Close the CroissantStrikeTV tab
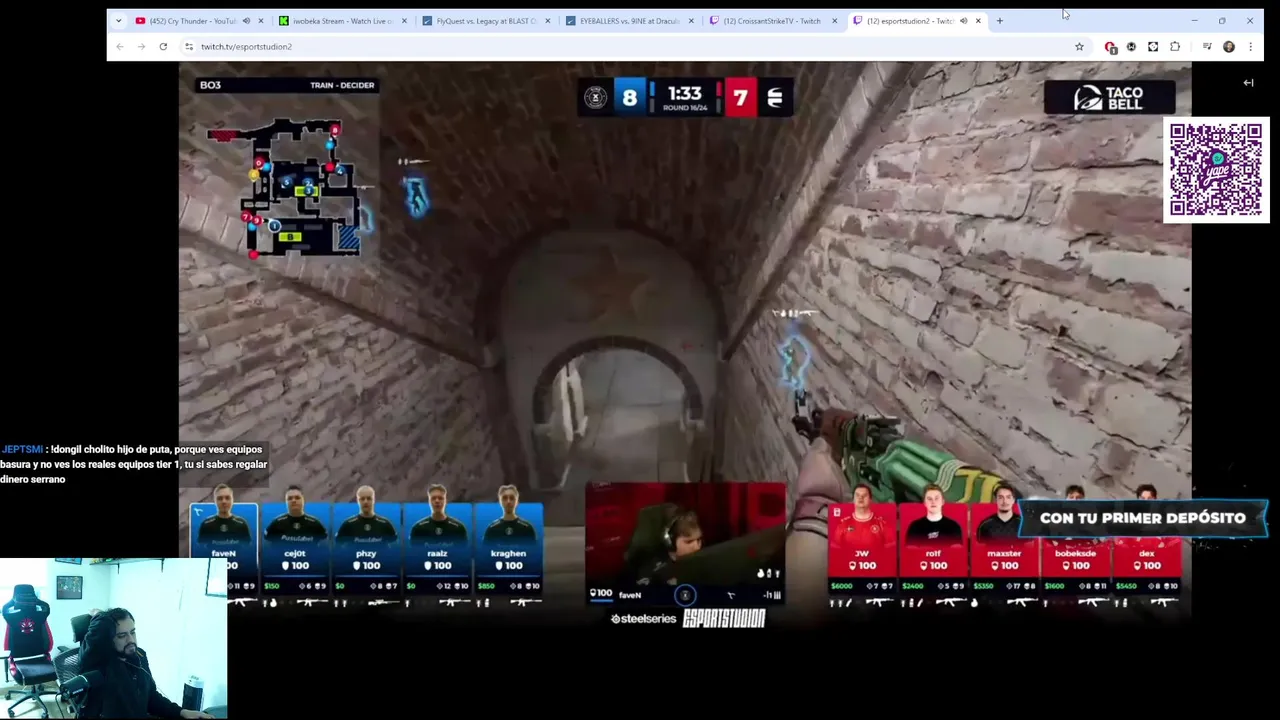 [x=834, y=21]
